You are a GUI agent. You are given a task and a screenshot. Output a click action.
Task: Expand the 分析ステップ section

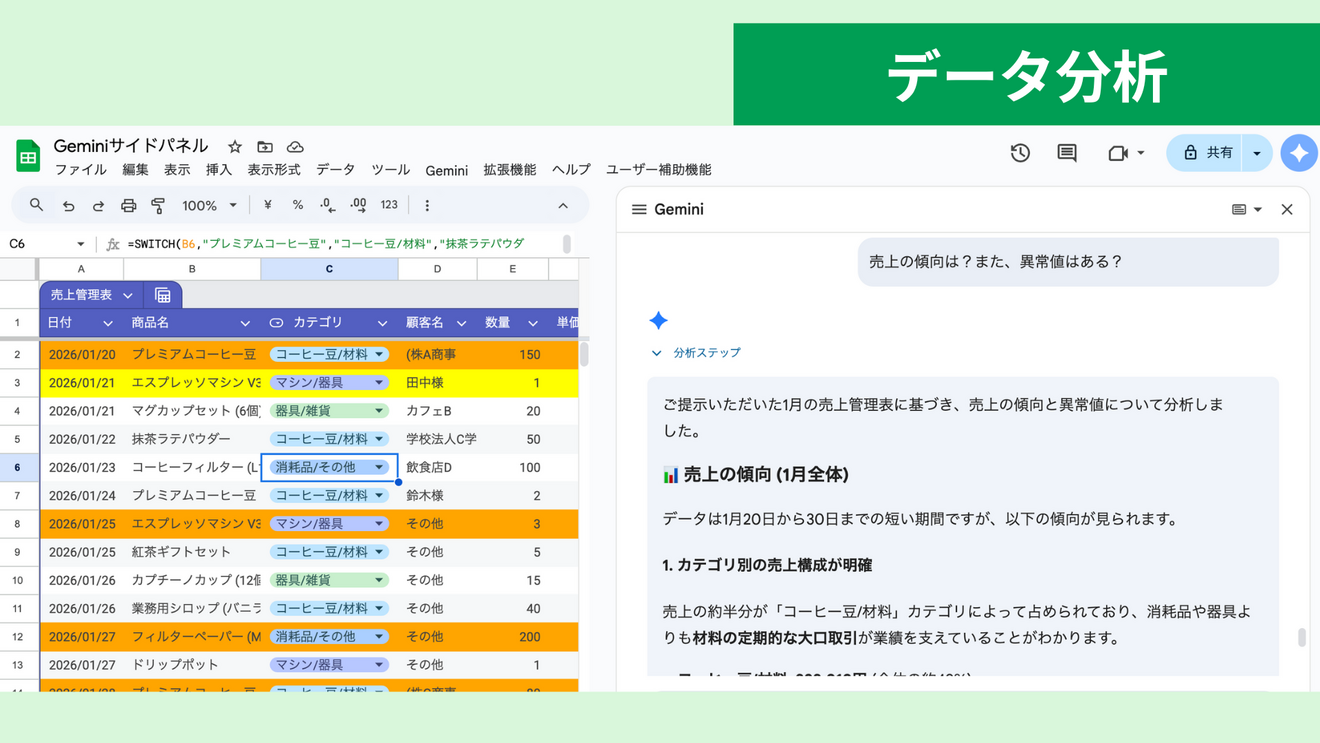696,353
